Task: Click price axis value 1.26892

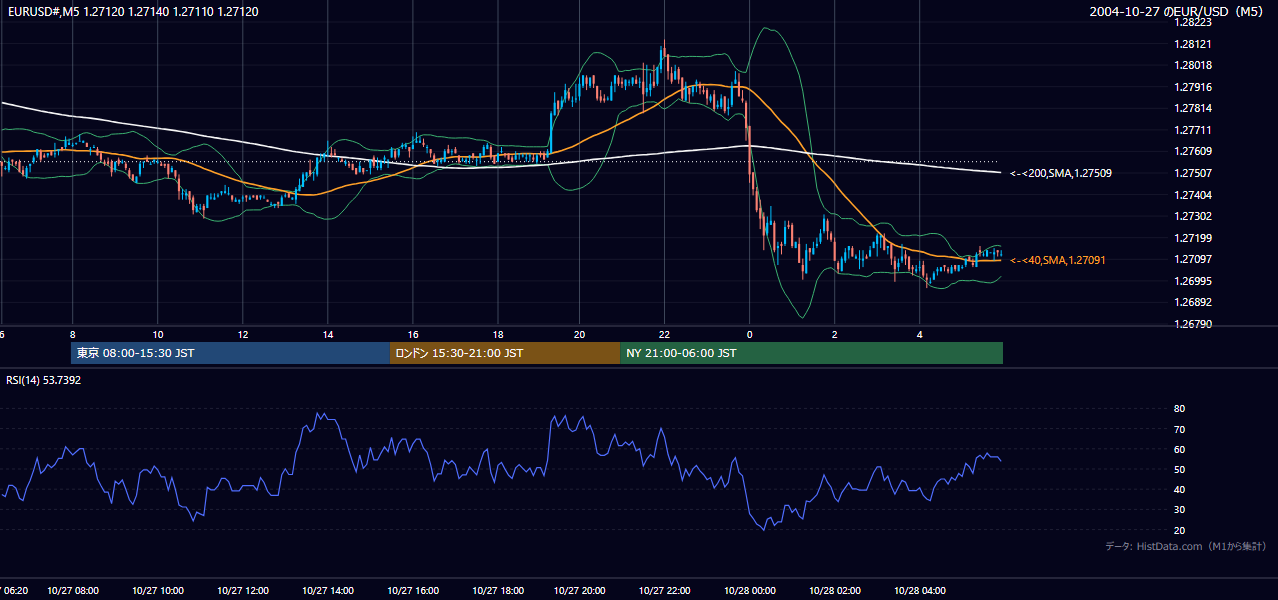Action: [x=1195, y=302]
